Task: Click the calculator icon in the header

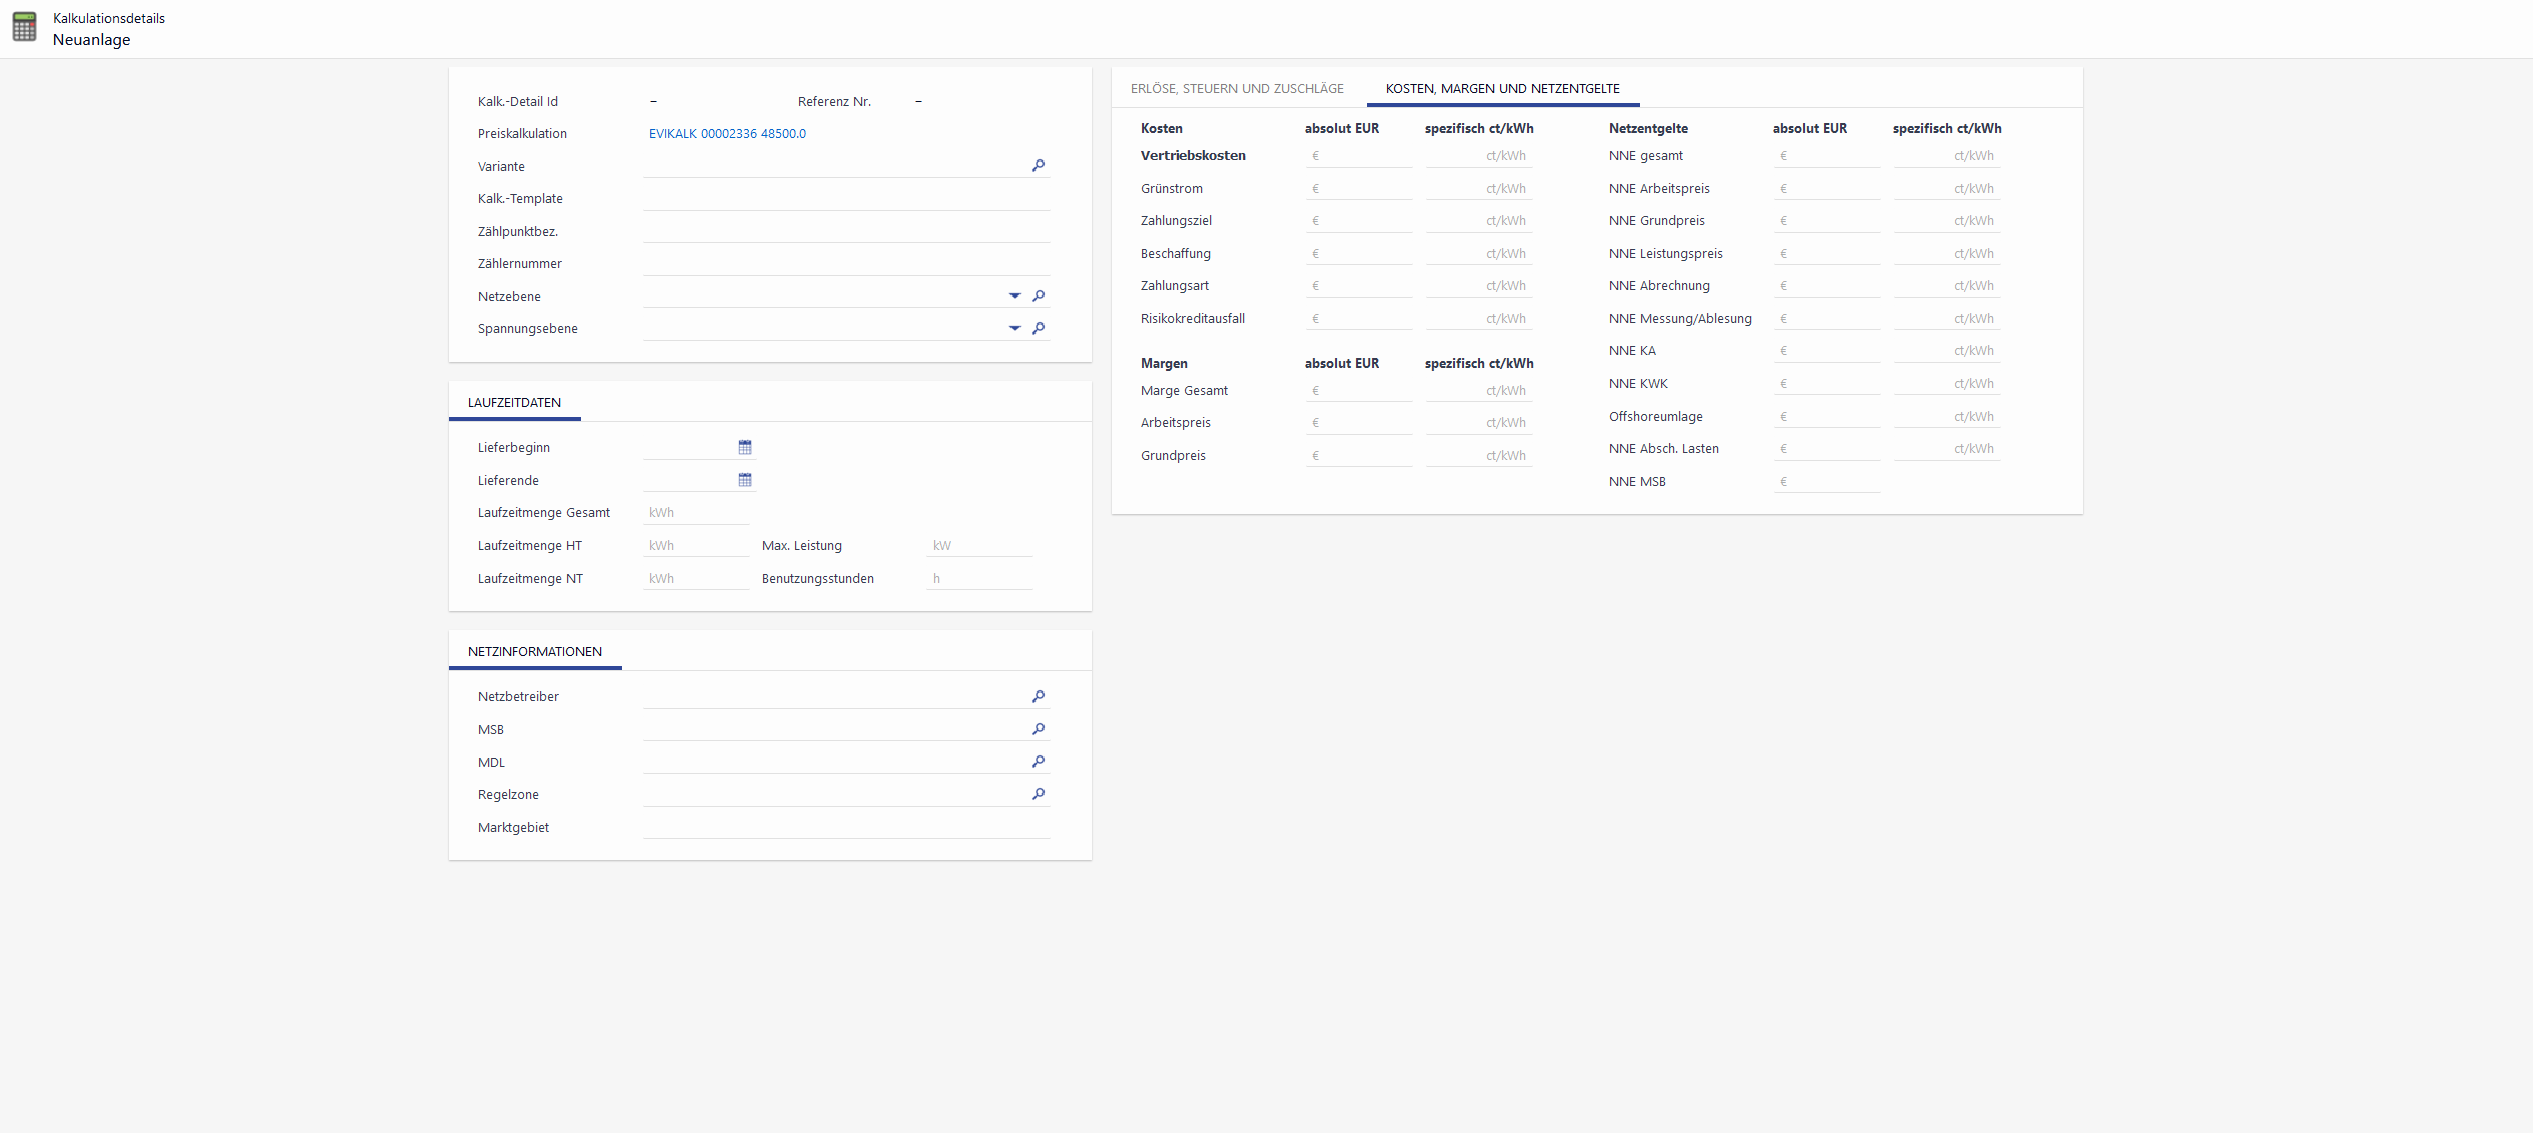Action: pos(25,28)
